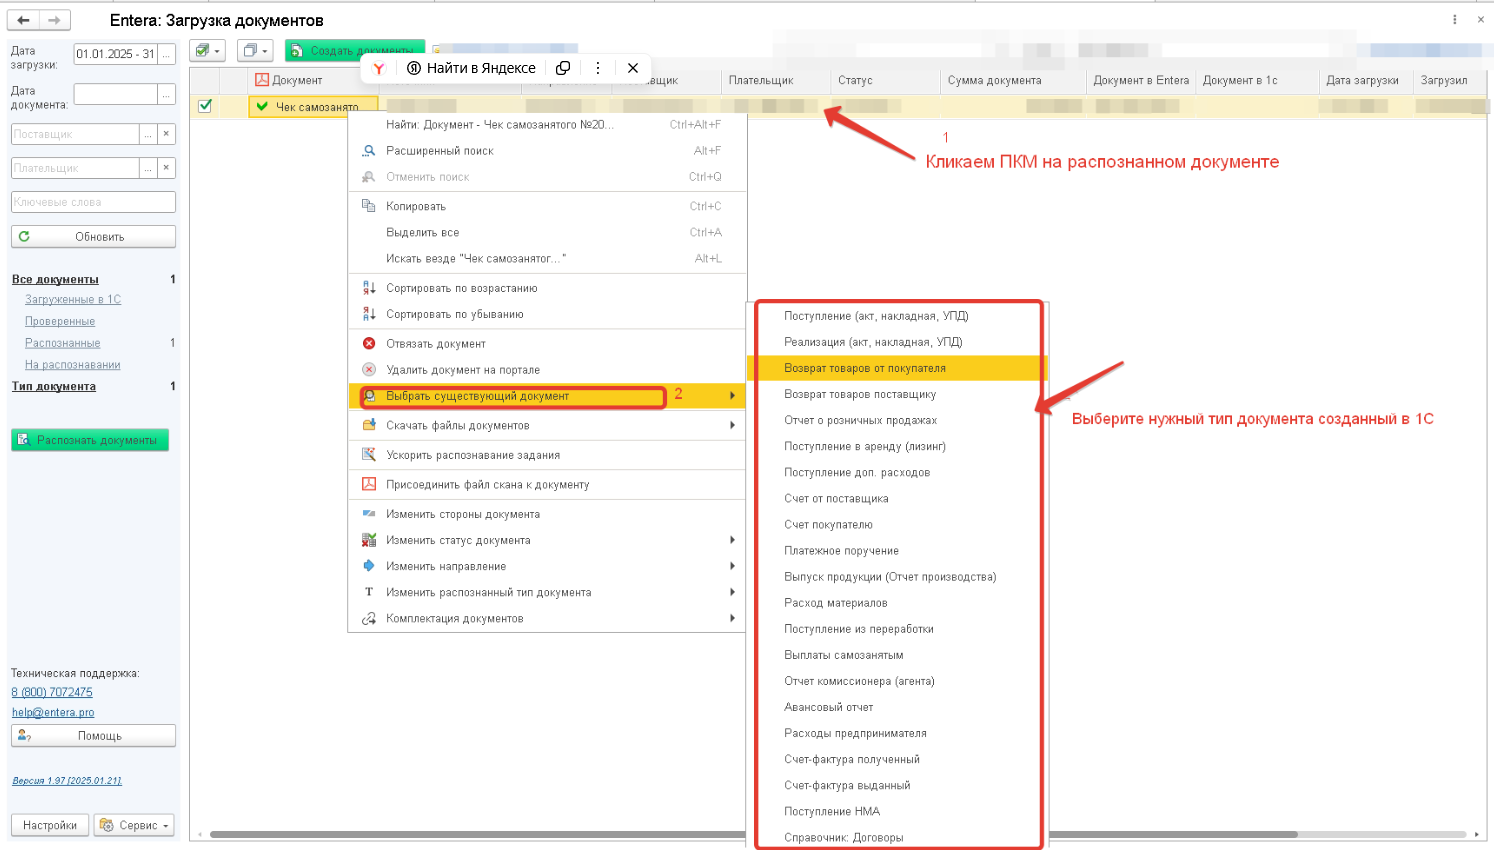Click the Создать документы green button

click(x=355, y=50)
